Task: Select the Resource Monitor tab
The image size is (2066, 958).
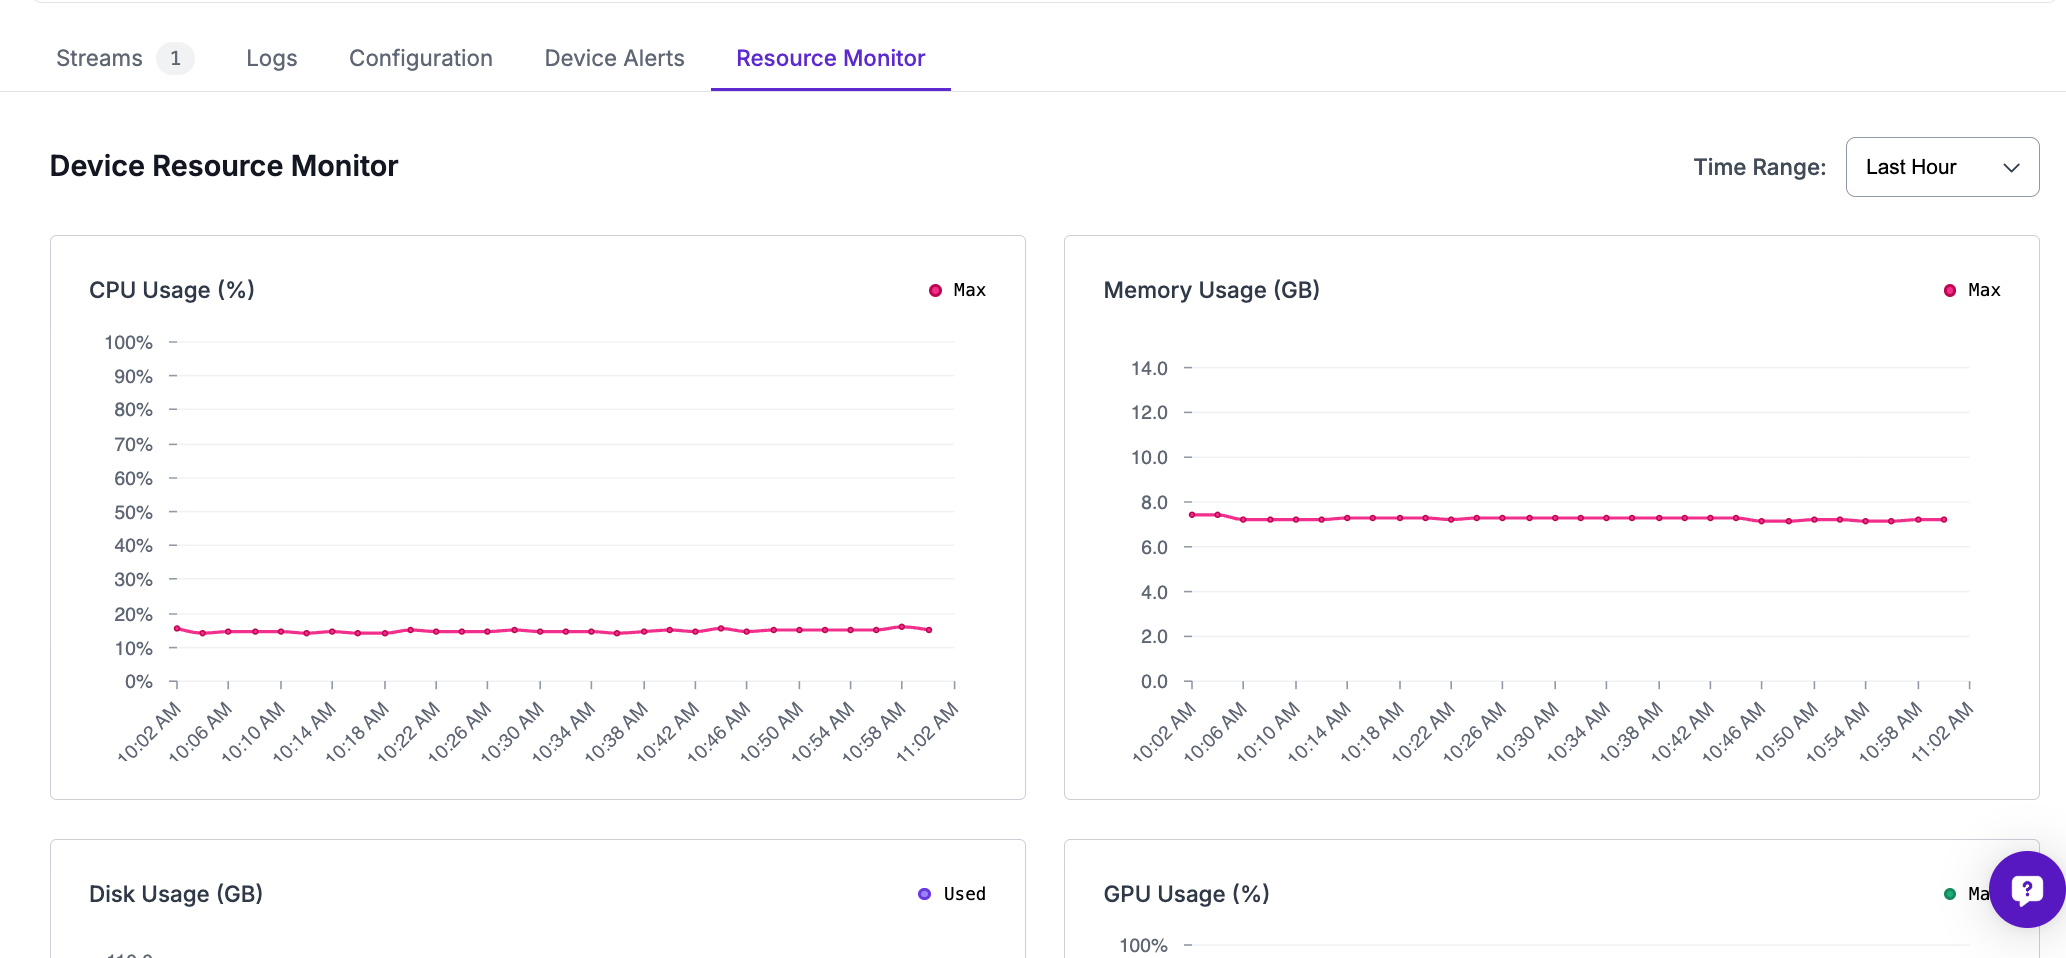Action: click(x=830, y=58)
